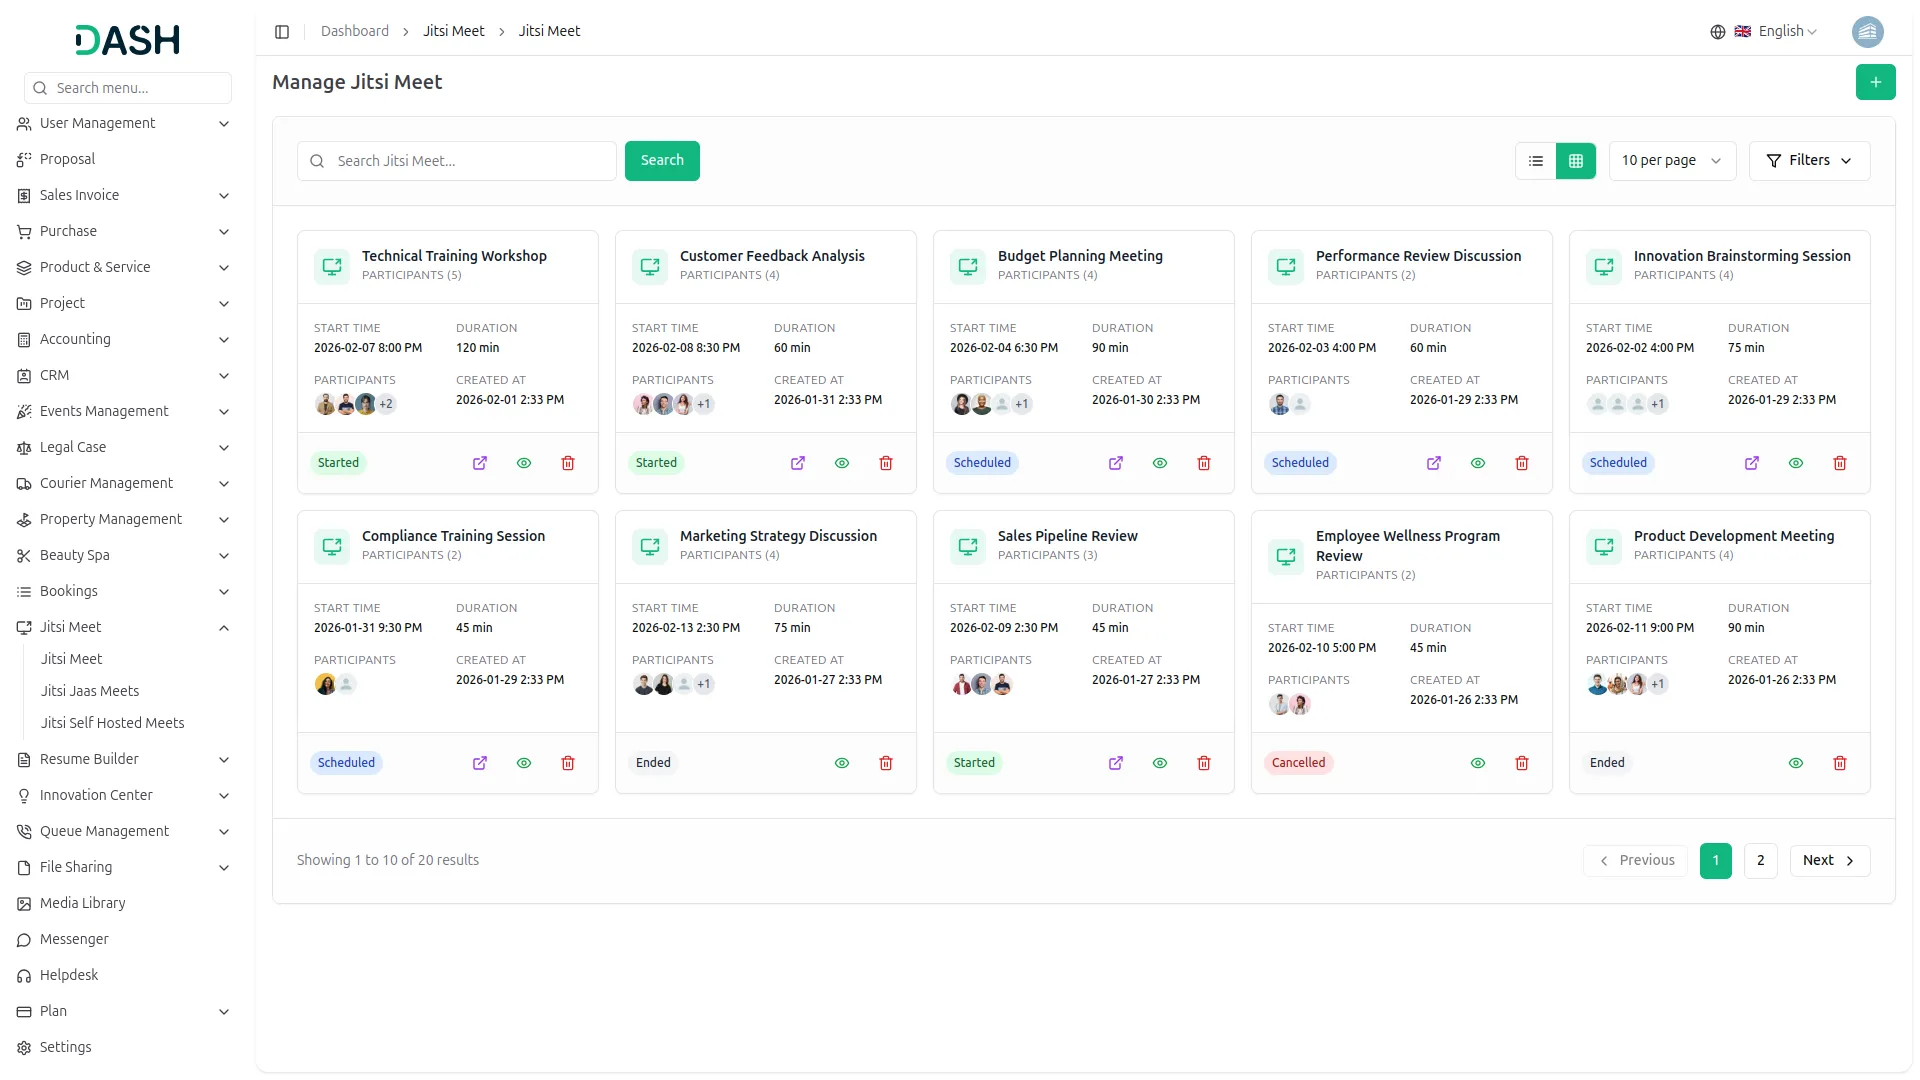Click the Scheduled badge on Innovation Brainstorming Session
The image size is (1920, 1080).
tap(1617, 463)
